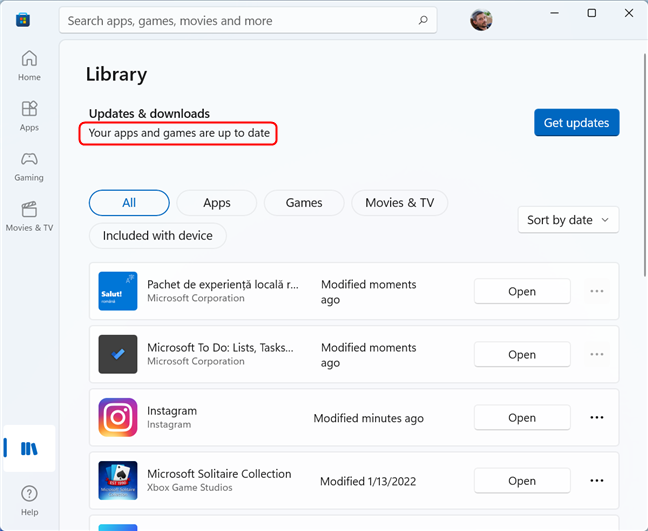Expand the Sort by date dropdown

(x=568, y=220)
